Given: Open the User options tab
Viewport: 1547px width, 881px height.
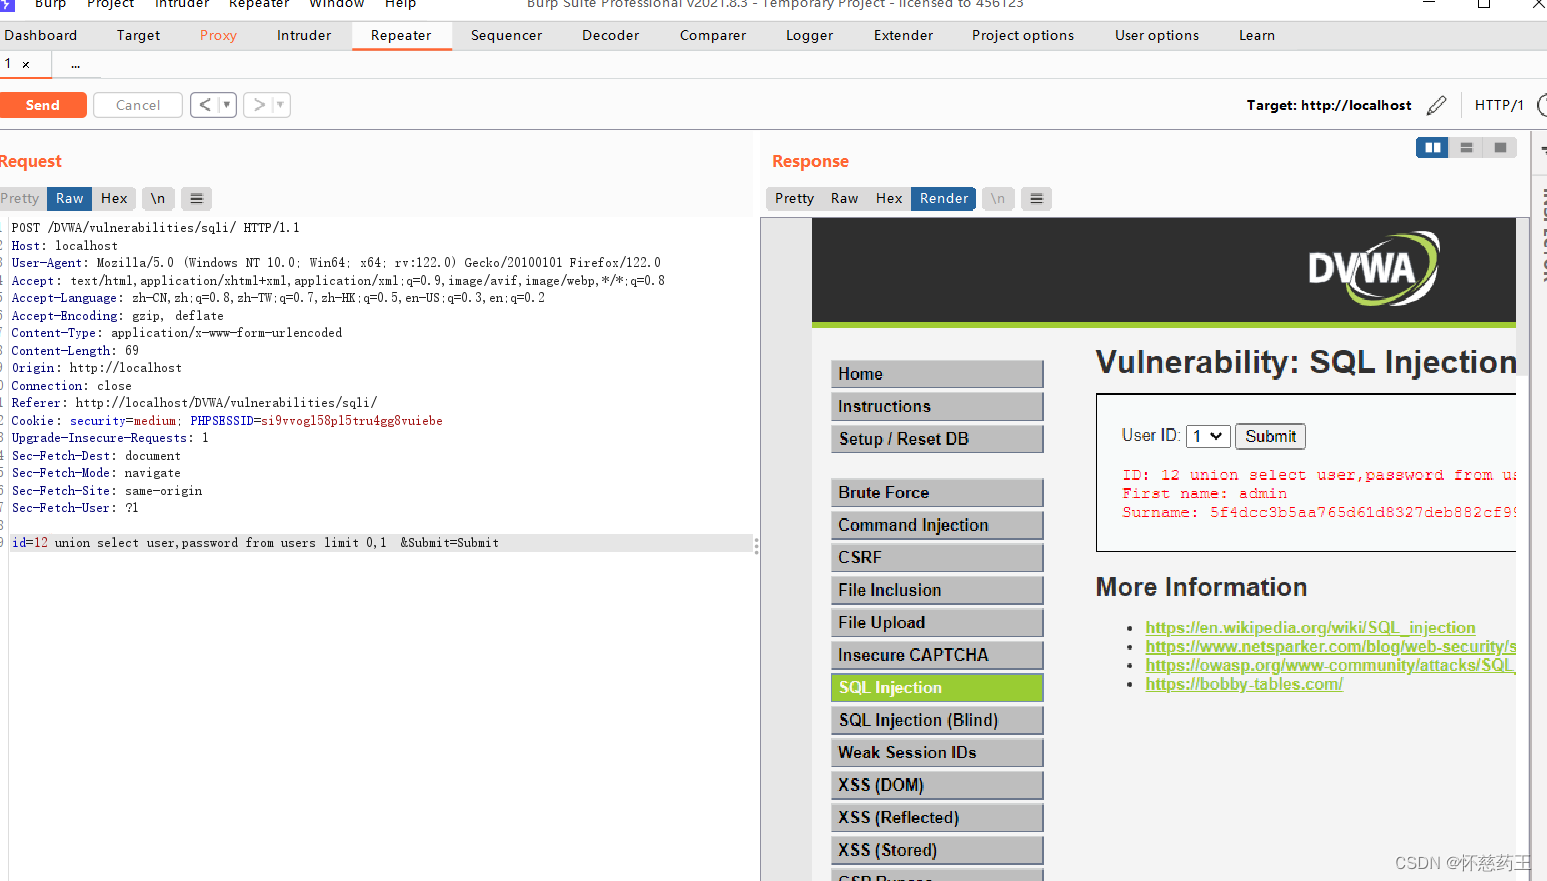Looking at the screenshot, I should [1157, 35].
